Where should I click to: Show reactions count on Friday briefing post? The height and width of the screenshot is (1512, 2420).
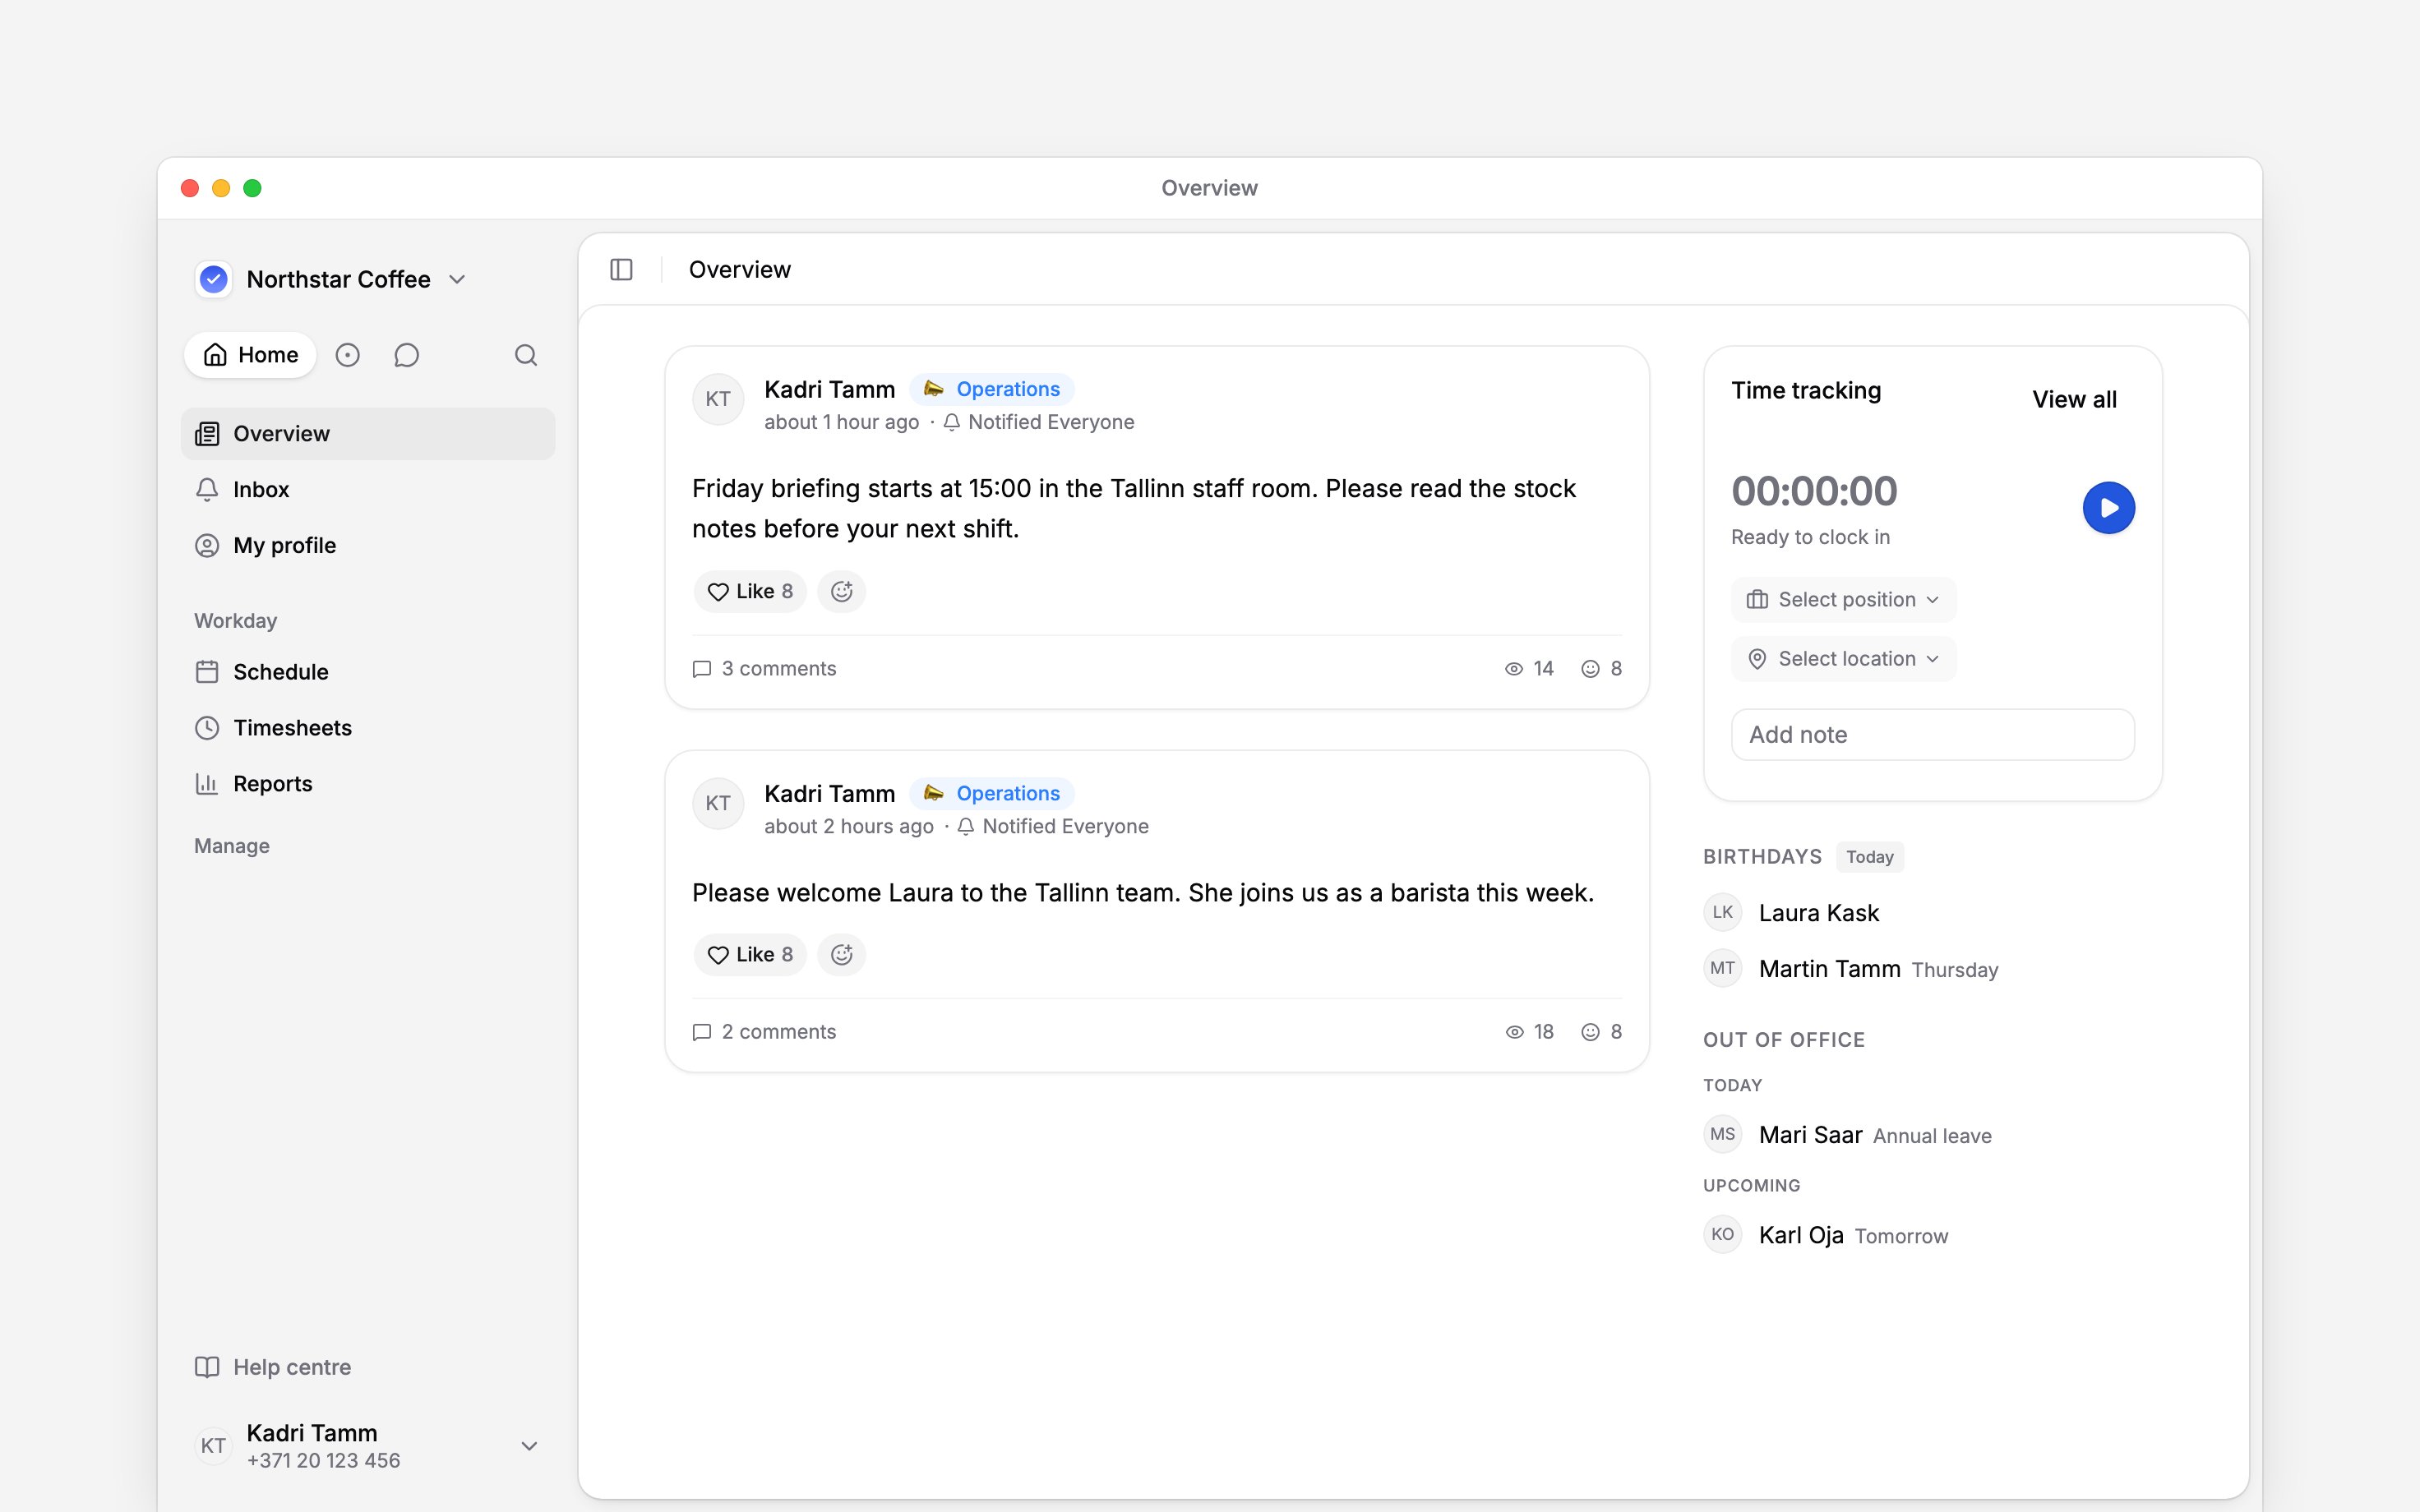(x=1601, y=669)
